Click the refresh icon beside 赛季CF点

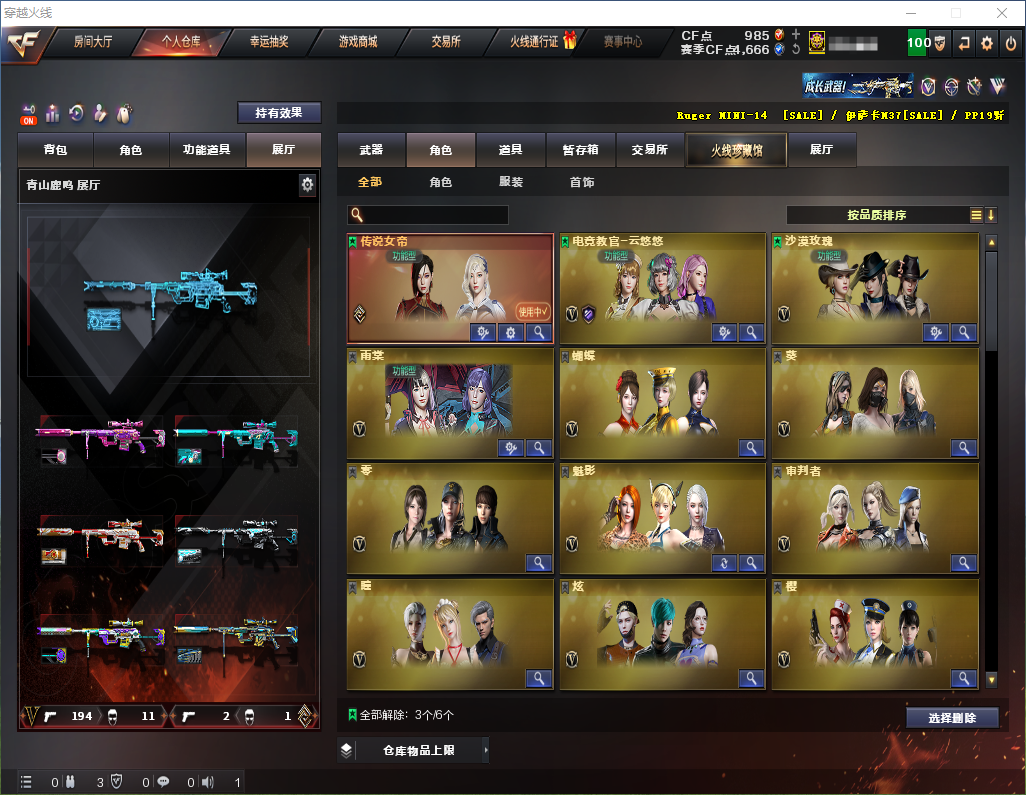(796, 49)
